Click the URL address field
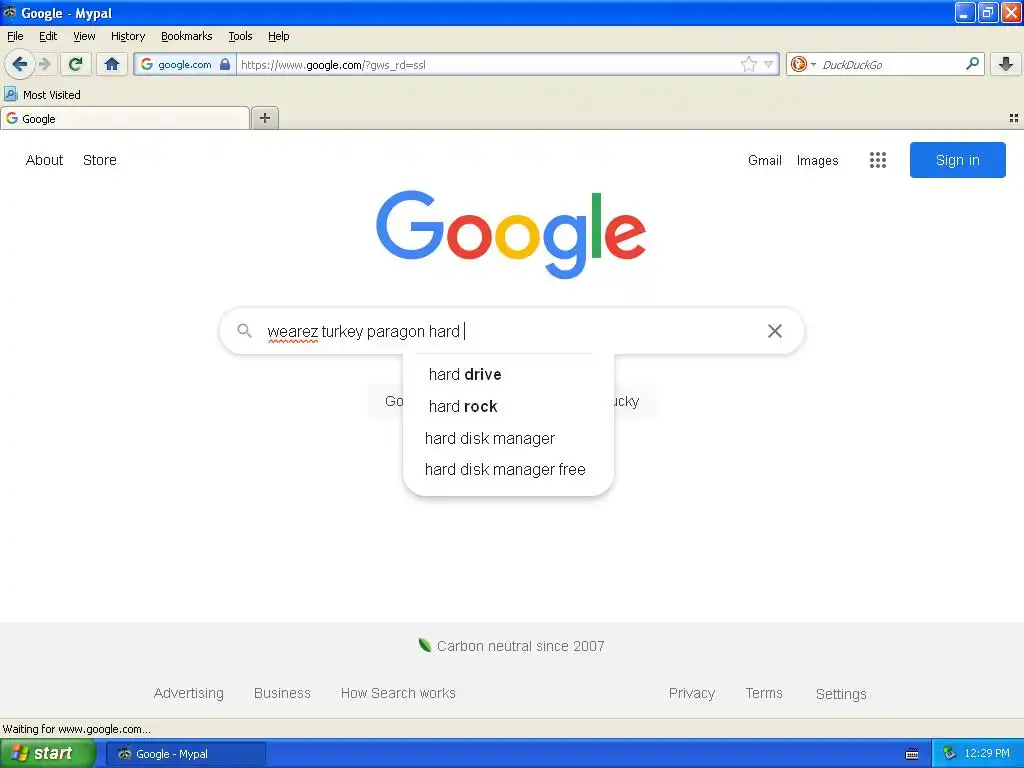This screenshot has width=1024, height=768. (488, 65)
